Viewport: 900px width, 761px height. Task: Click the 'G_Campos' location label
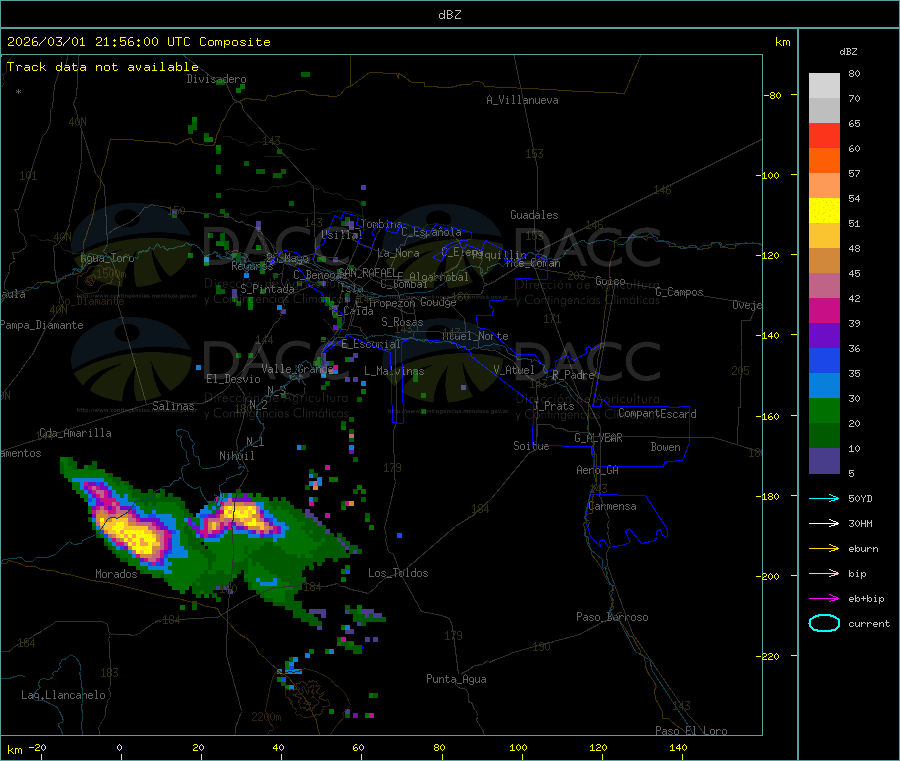pyautogui.click(x=680, y=292)
